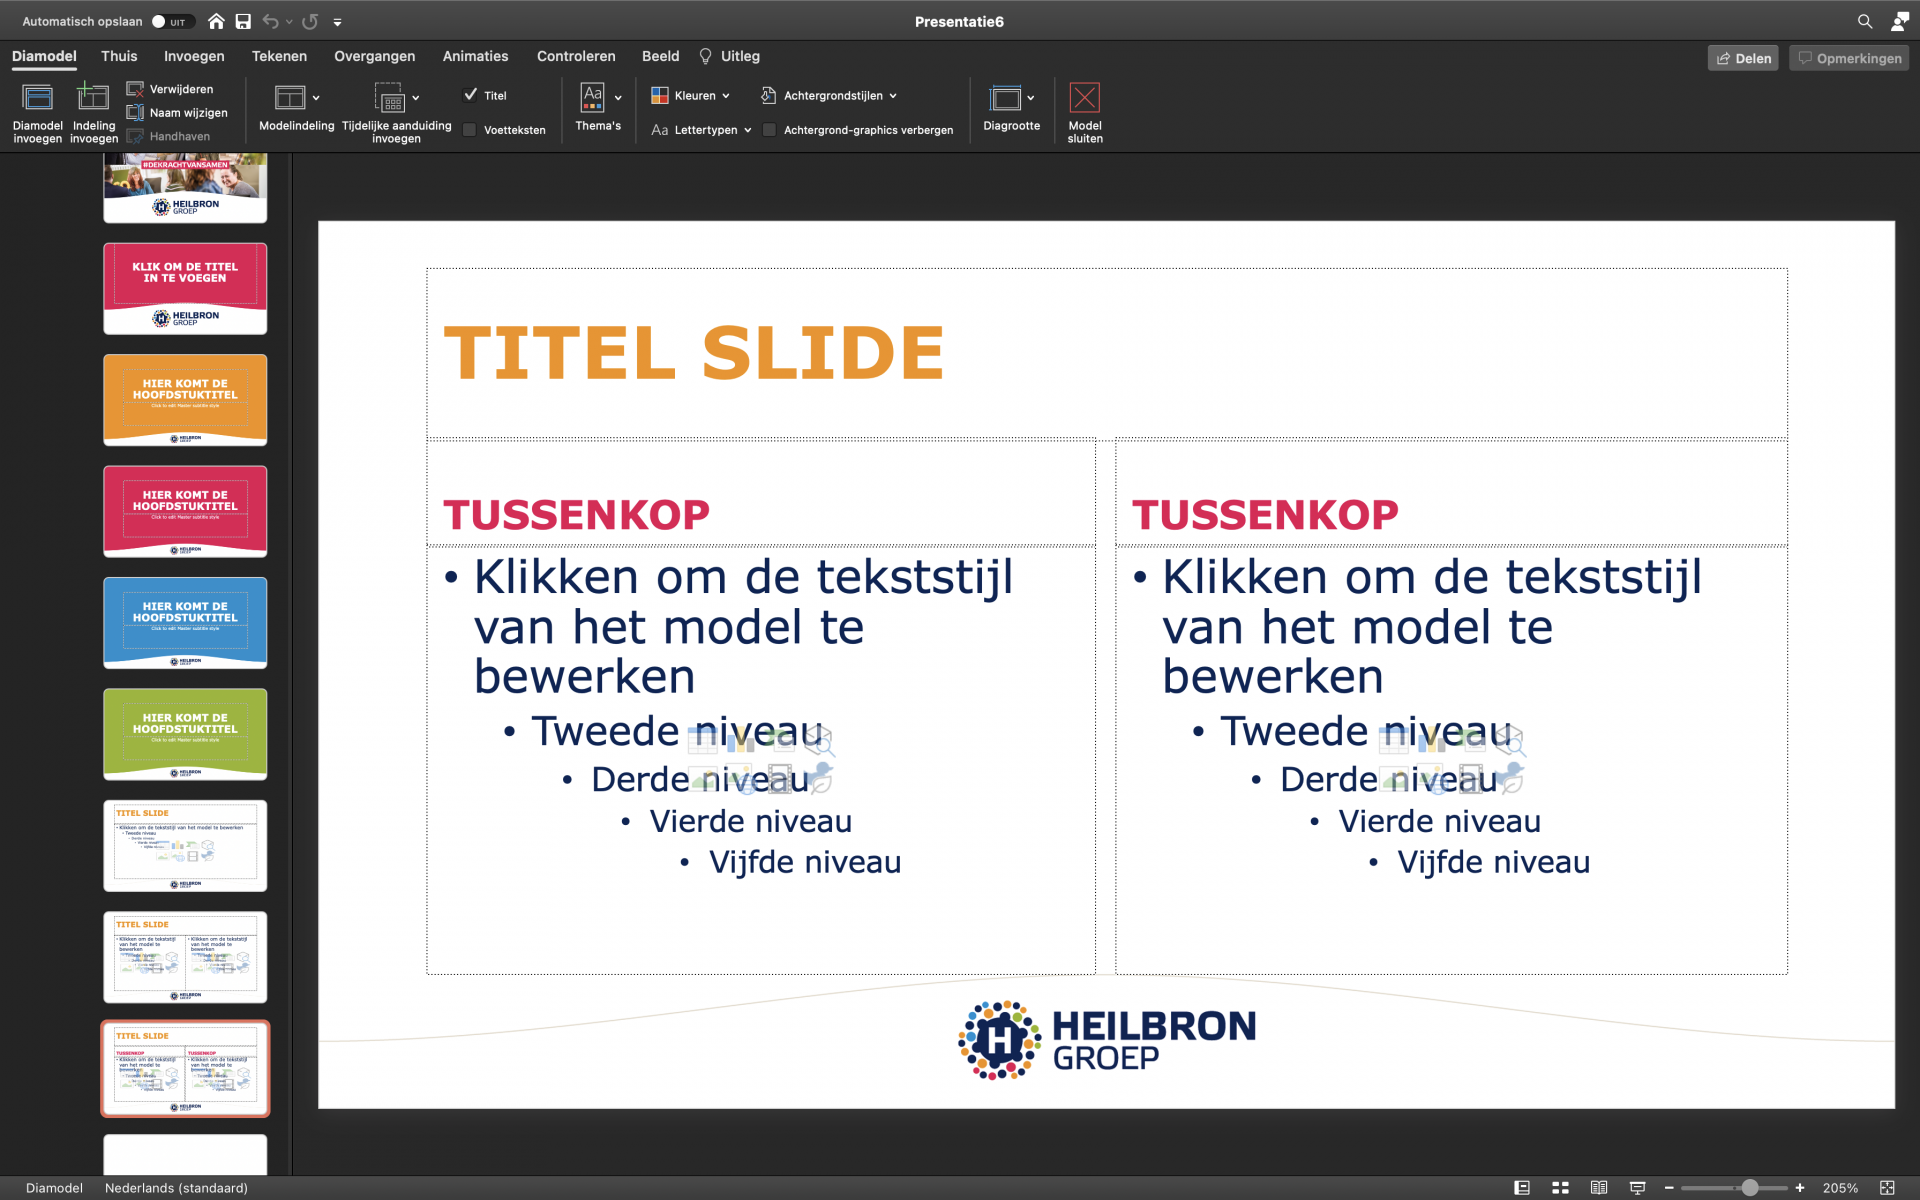Click the Save icon in title bar
Screen dimensions: 1920x1200
[x=243, y=21]
